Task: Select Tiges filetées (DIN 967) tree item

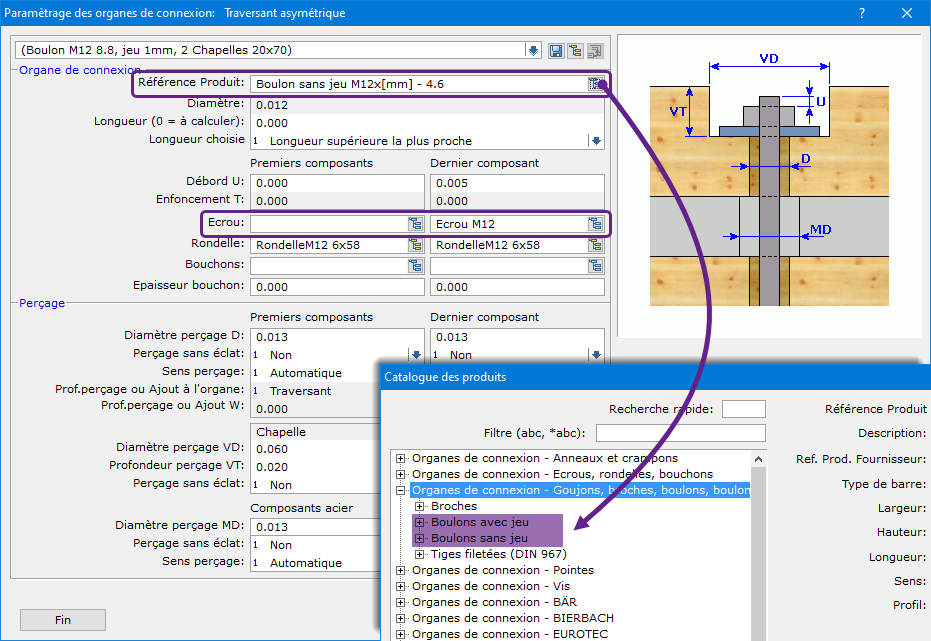Action: tap(500, 554)
